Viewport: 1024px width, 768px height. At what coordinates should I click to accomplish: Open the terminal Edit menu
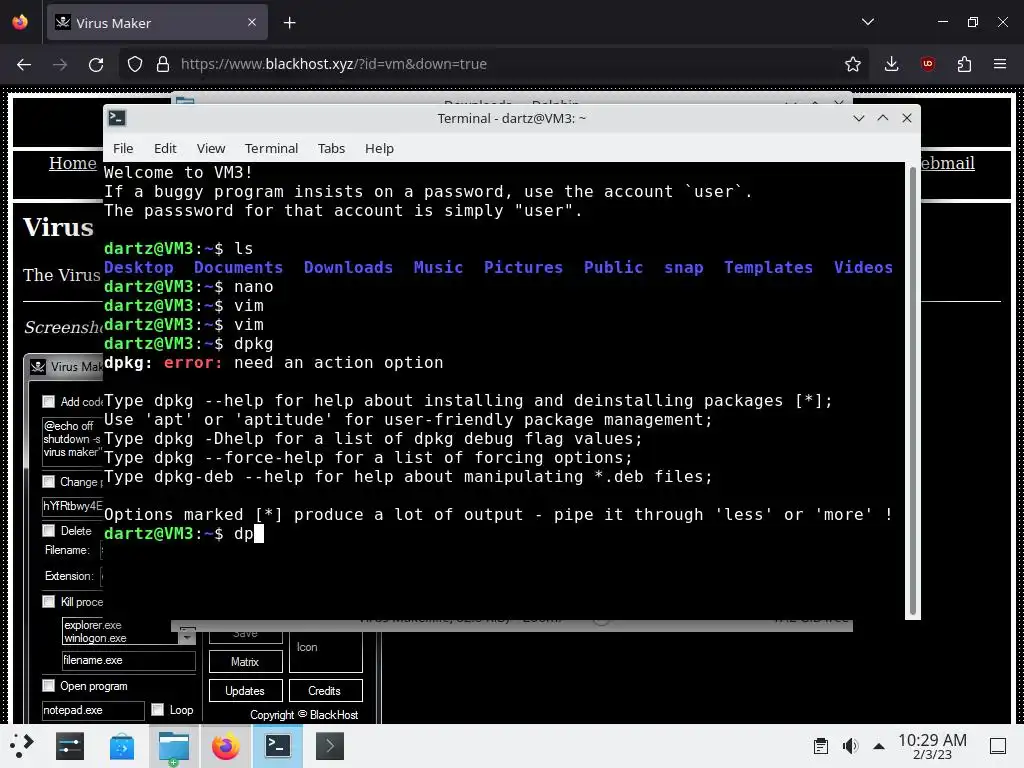[165, 148]
